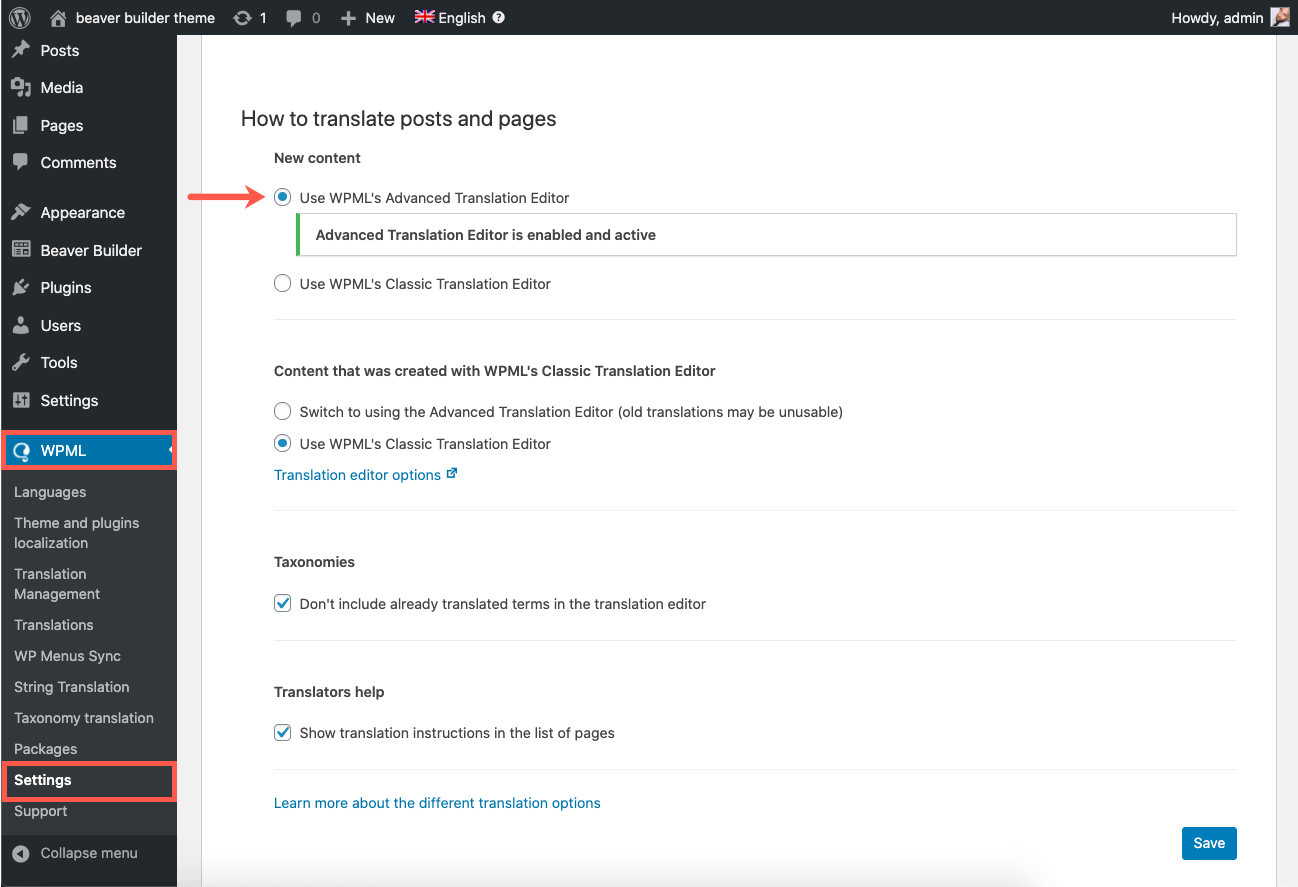Click the Posts pin icon

pos(21,50)
